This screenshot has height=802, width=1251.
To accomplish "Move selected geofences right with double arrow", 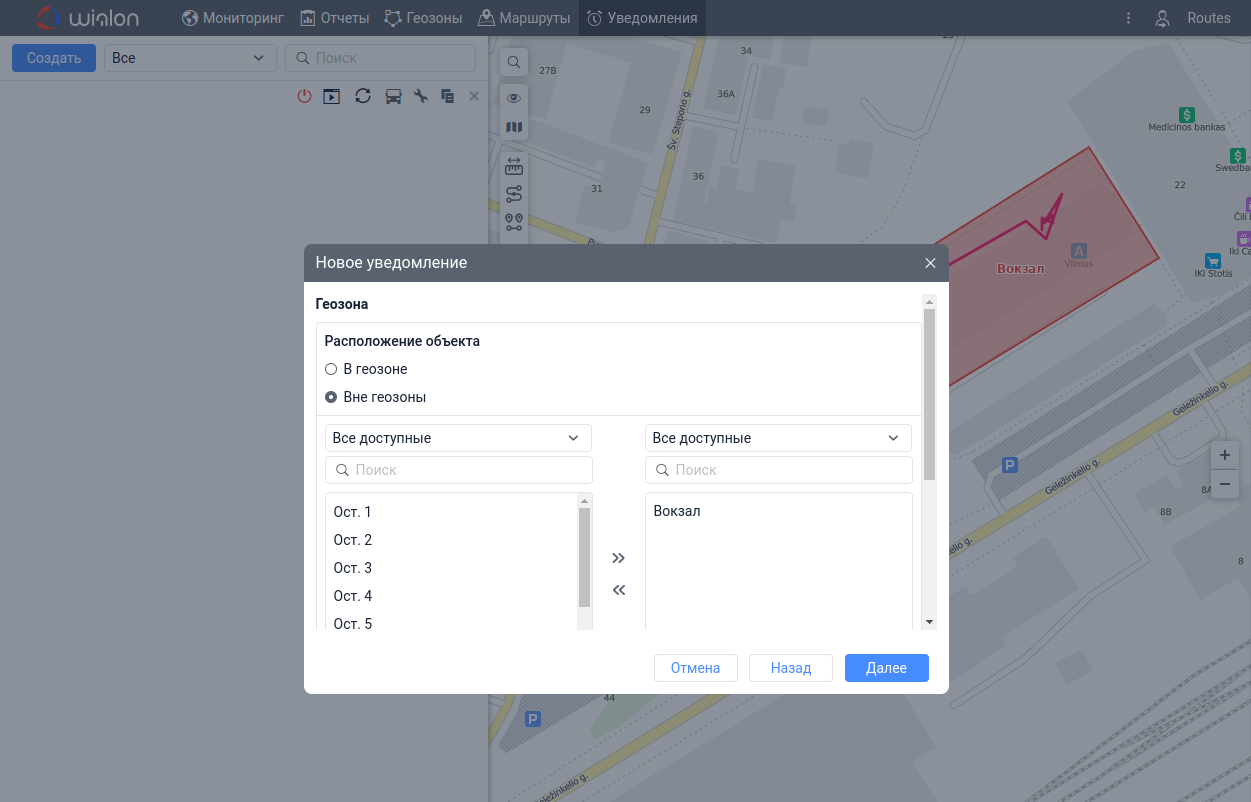I will pos(618,558).
